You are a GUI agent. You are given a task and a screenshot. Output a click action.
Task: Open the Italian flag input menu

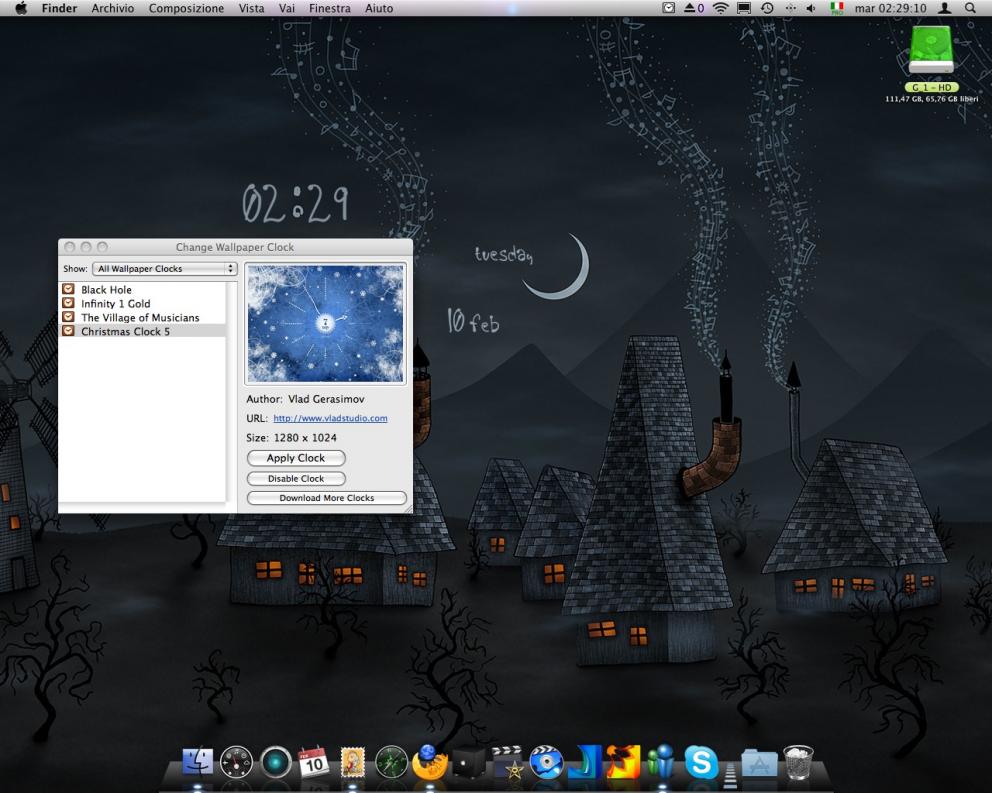[837, 8]
